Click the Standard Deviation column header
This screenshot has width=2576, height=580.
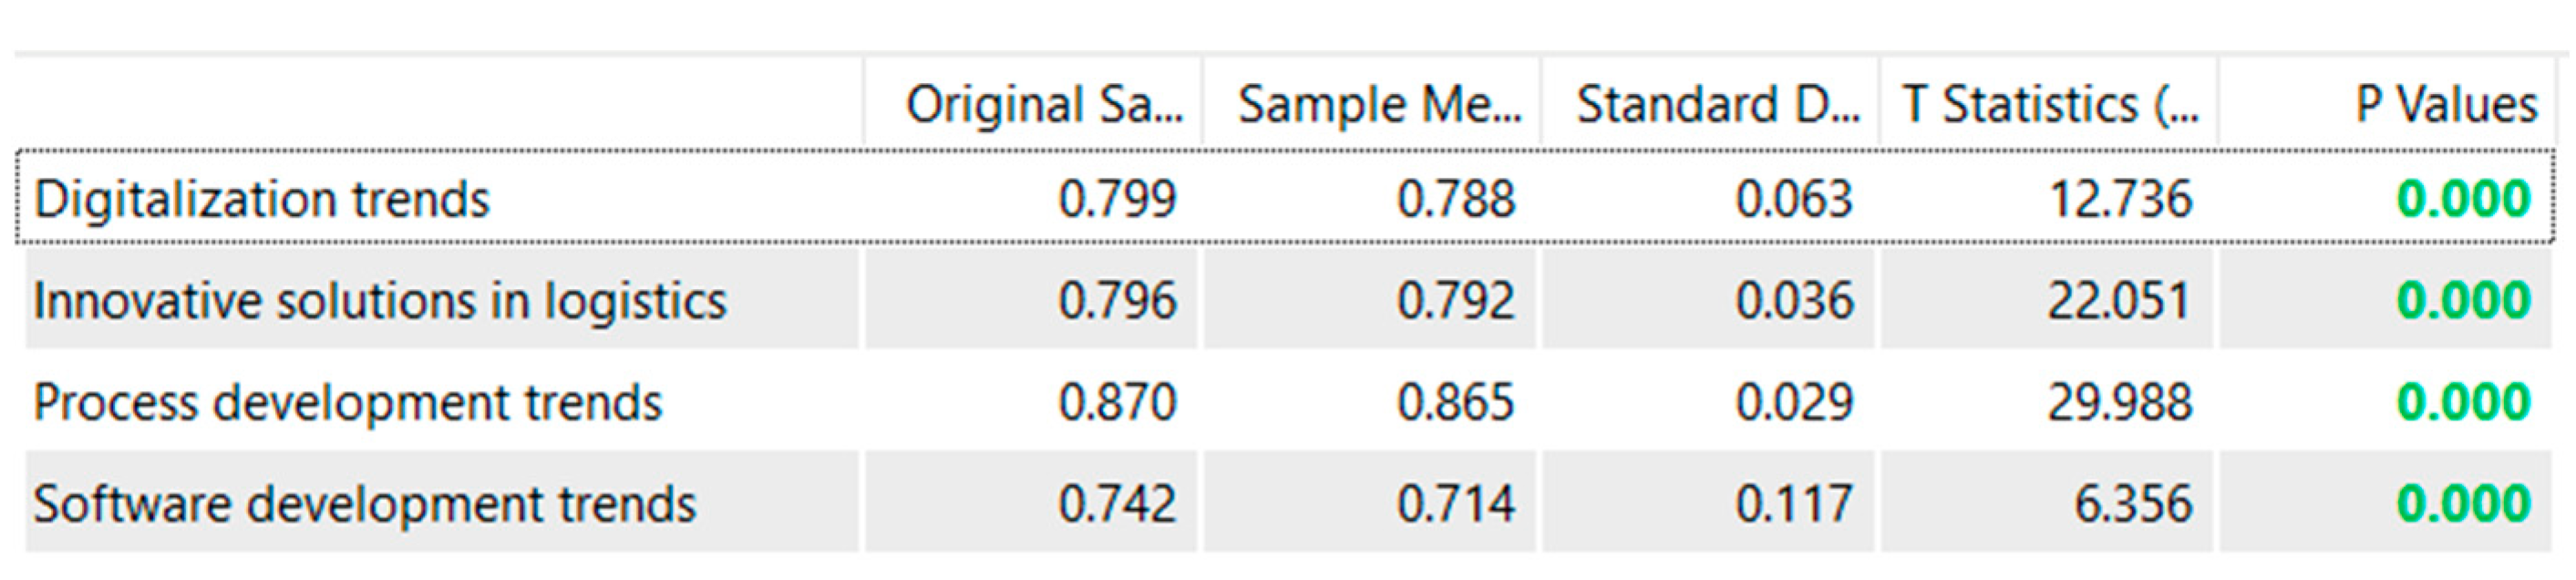(1717, 105)
